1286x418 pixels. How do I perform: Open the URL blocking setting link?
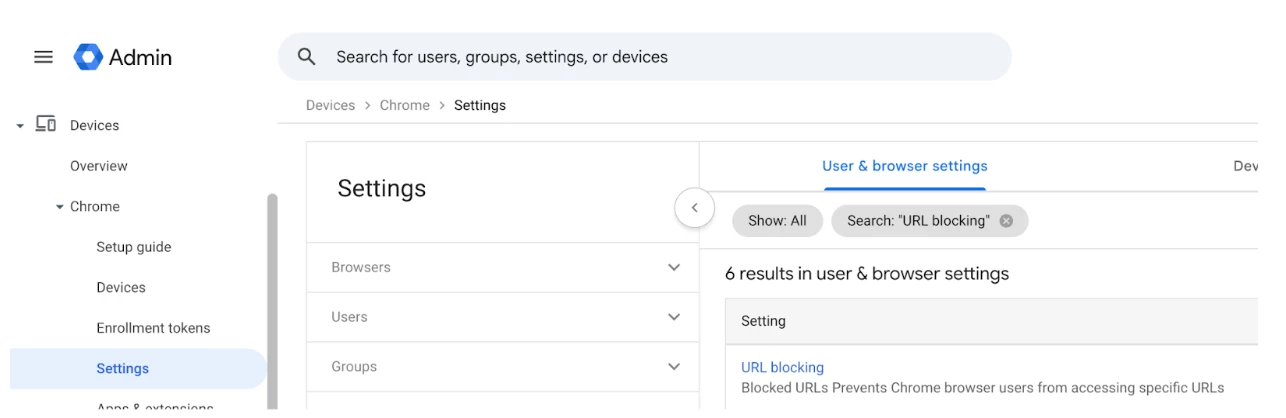(782, 367)
